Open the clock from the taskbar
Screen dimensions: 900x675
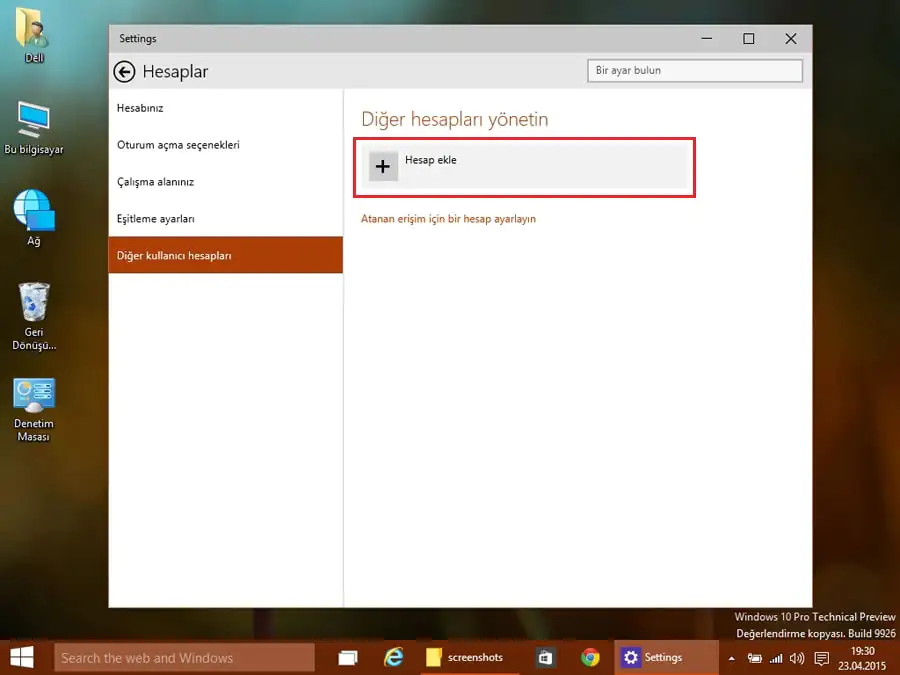coord(860,657)
